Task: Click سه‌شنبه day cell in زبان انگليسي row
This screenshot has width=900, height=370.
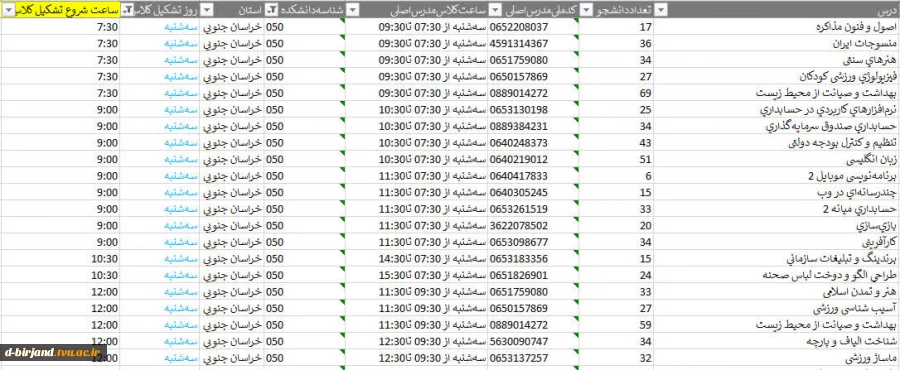Action: click(x=160, y=159)
